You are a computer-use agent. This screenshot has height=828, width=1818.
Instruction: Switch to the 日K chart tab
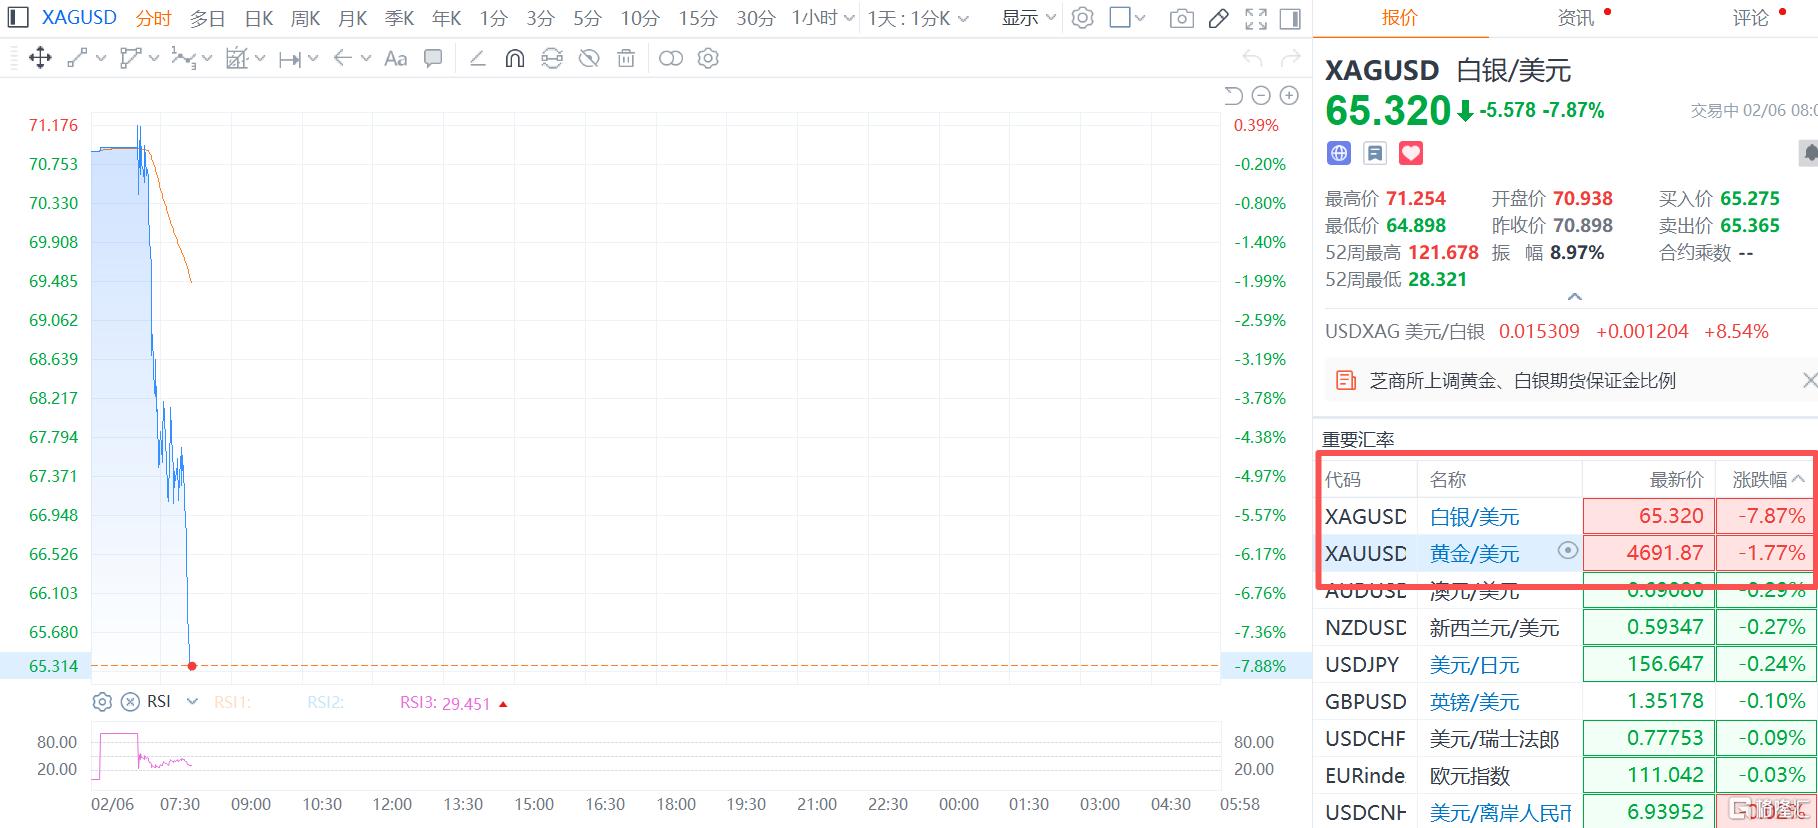259,18
